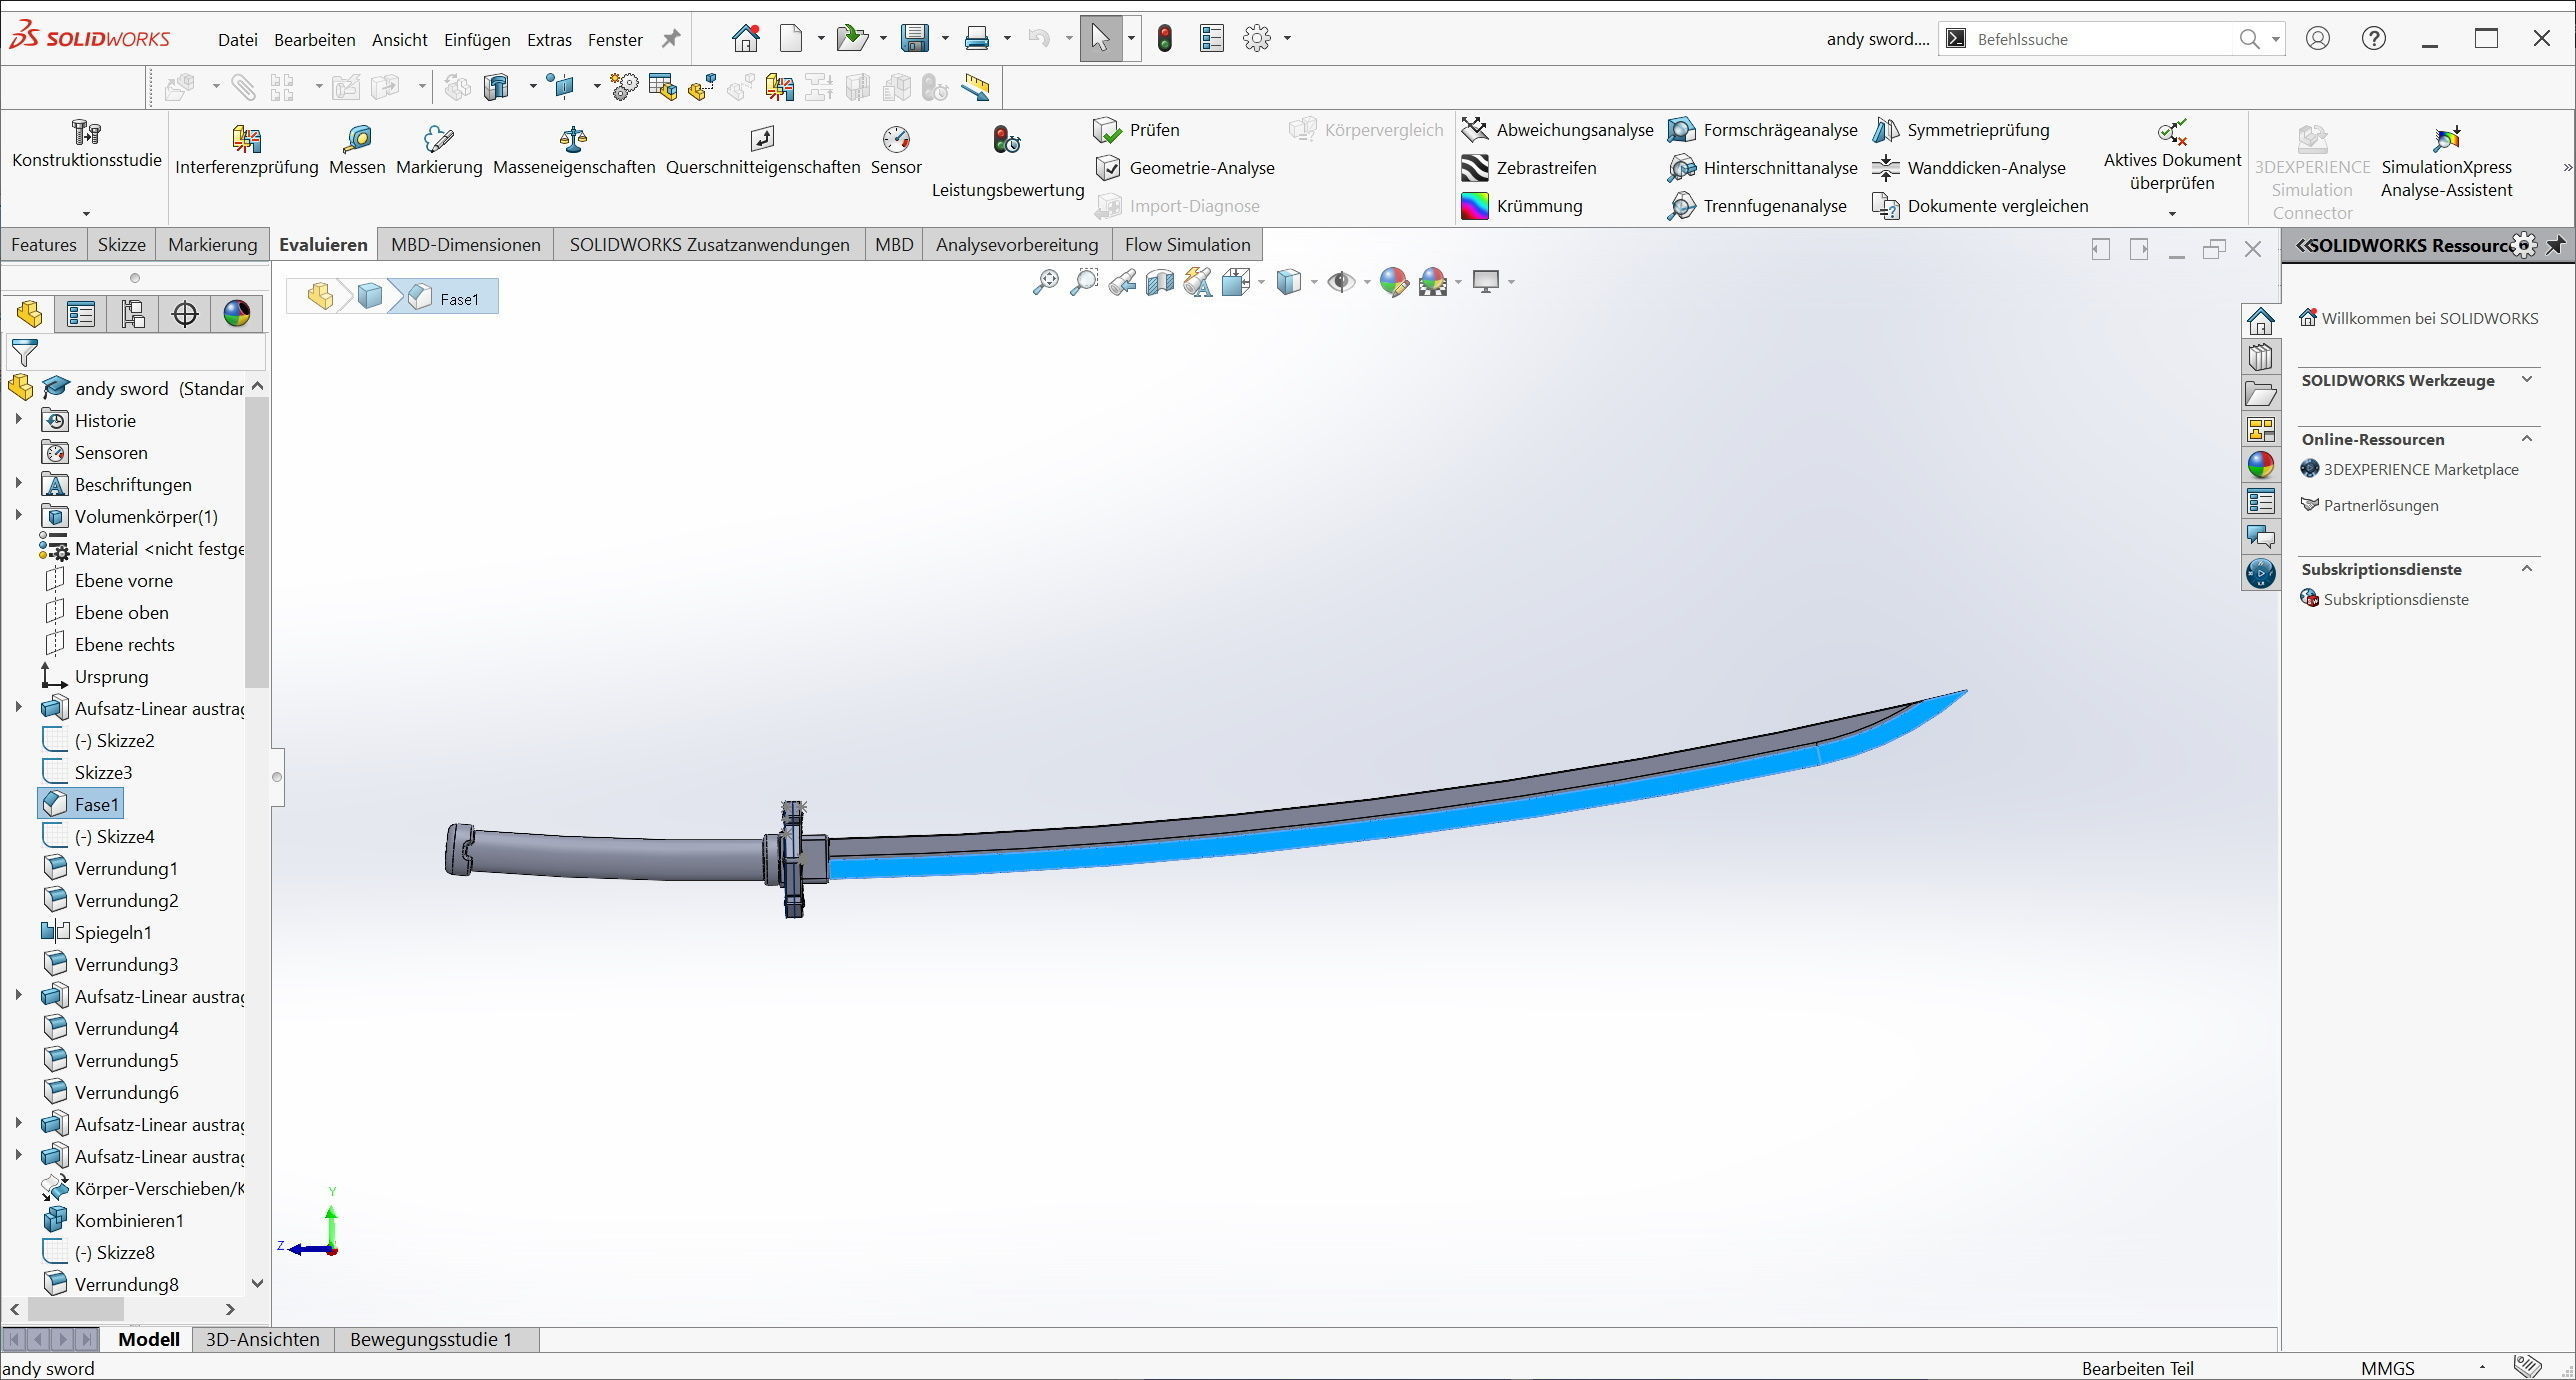Open the FeatureManager design tree tab
This screenshot has width=2576, height=1380.
[29, 314]
